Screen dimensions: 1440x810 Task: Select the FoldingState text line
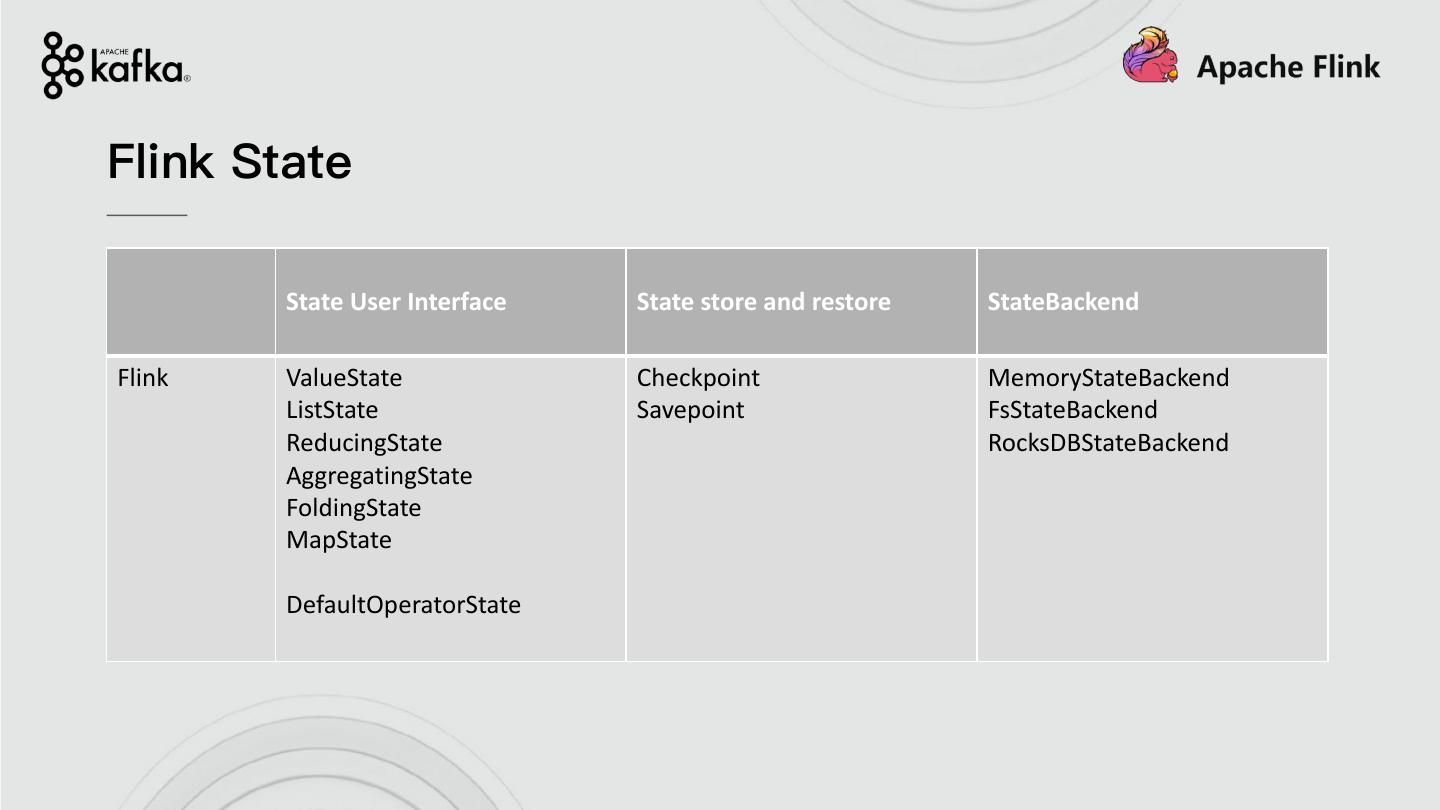[353, 508]
